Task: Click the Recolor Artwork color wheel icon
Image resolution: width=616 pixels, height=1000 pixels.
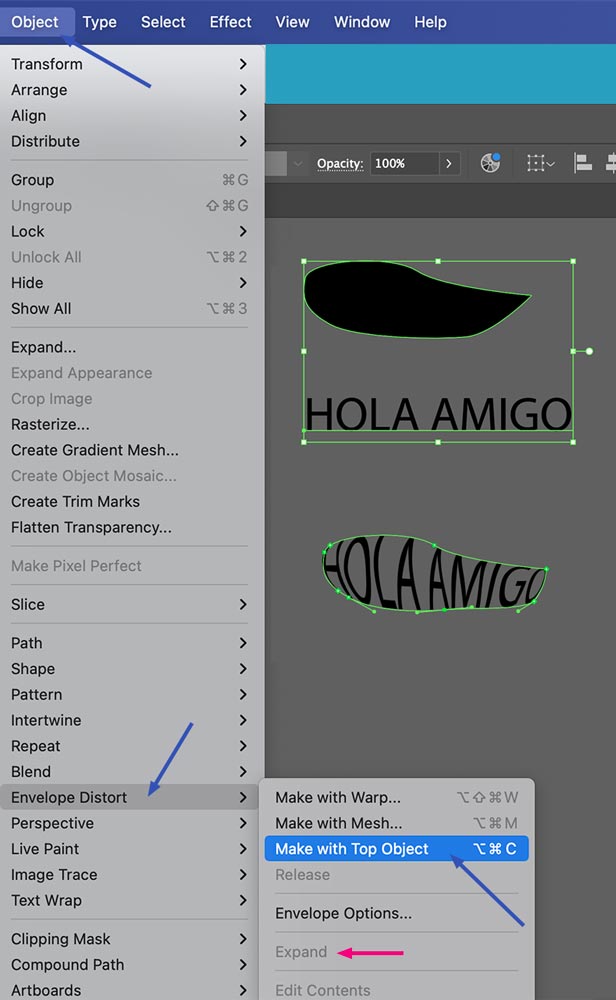Action: pyautogui.click(x=490, y=163)
